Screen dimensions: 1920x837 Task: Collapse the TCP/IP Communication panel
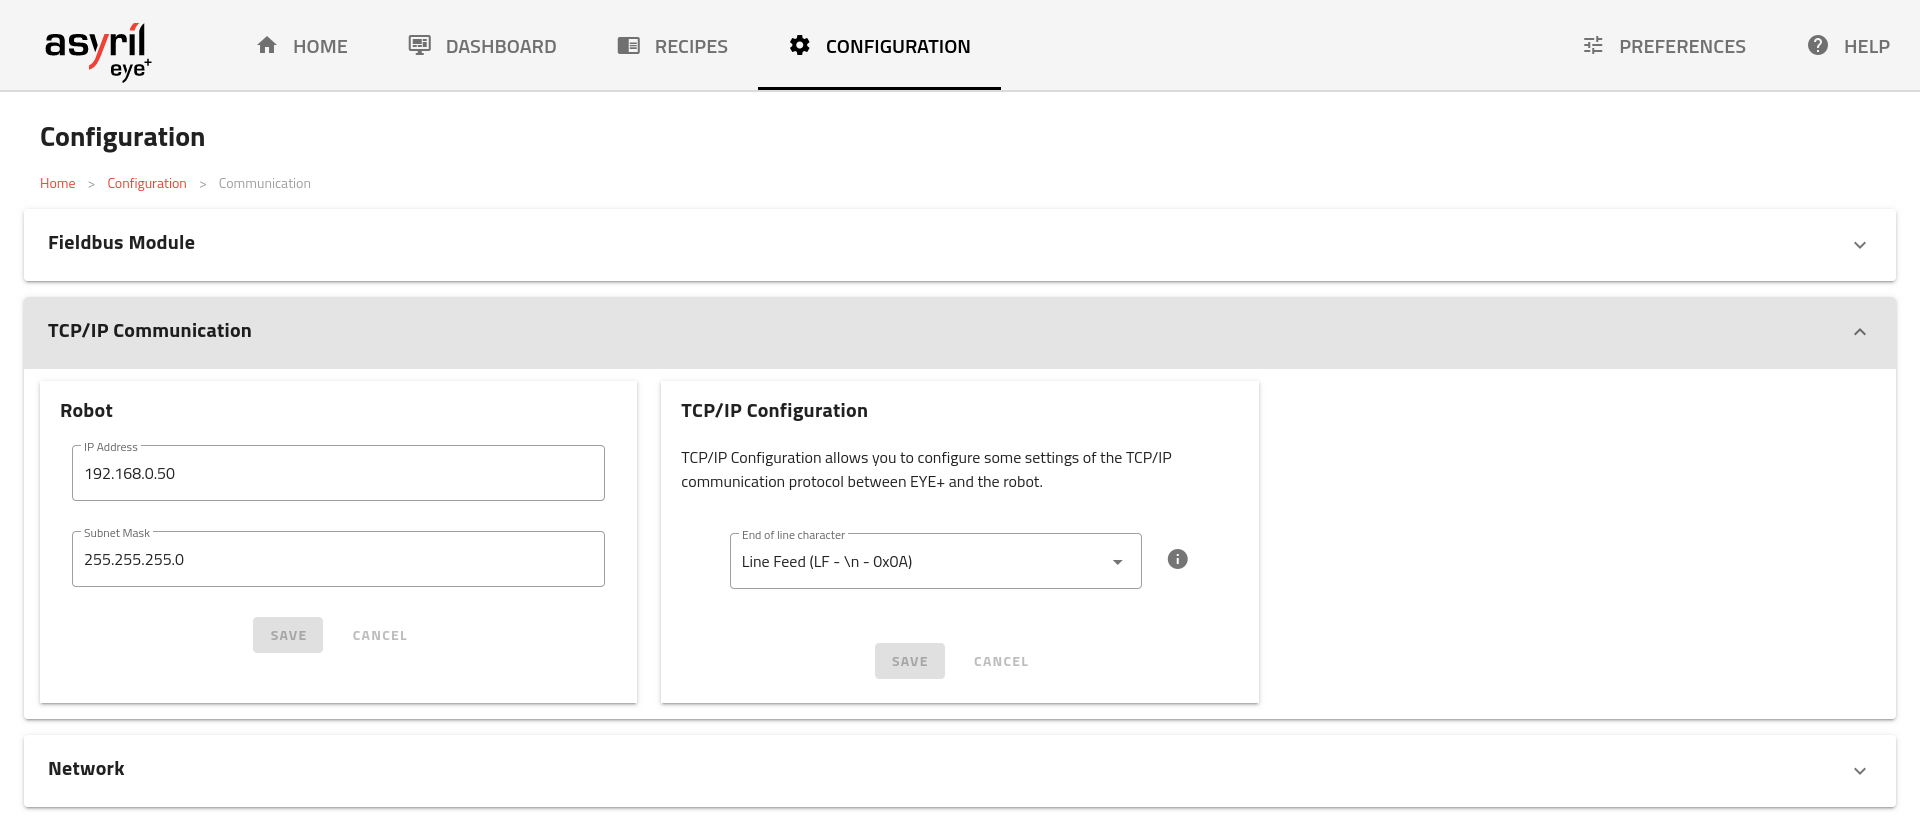(1859, 332)
